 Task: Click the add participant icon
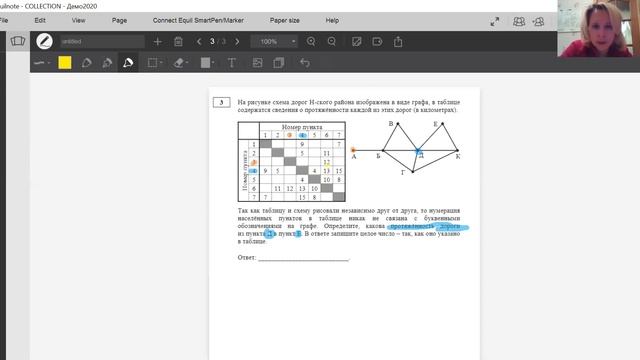coord(539,22)
